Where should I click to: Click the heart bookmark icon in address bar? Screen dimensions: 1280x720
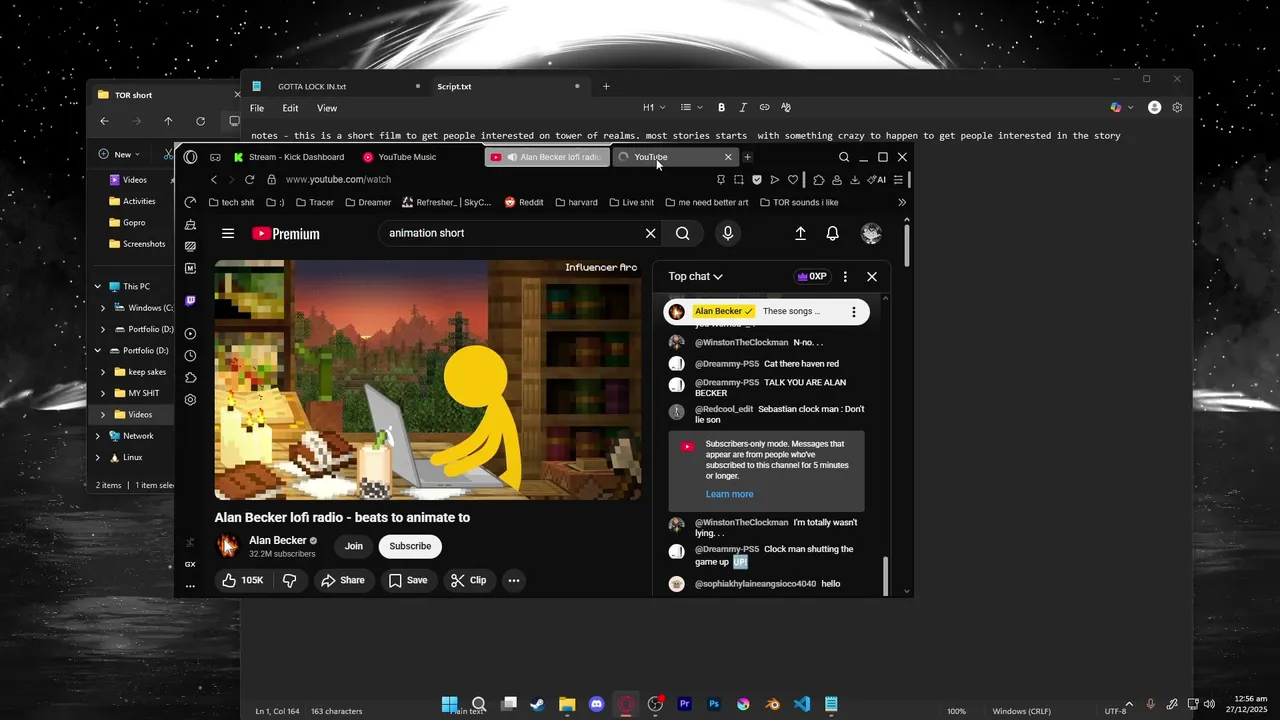tap(793, 180)
